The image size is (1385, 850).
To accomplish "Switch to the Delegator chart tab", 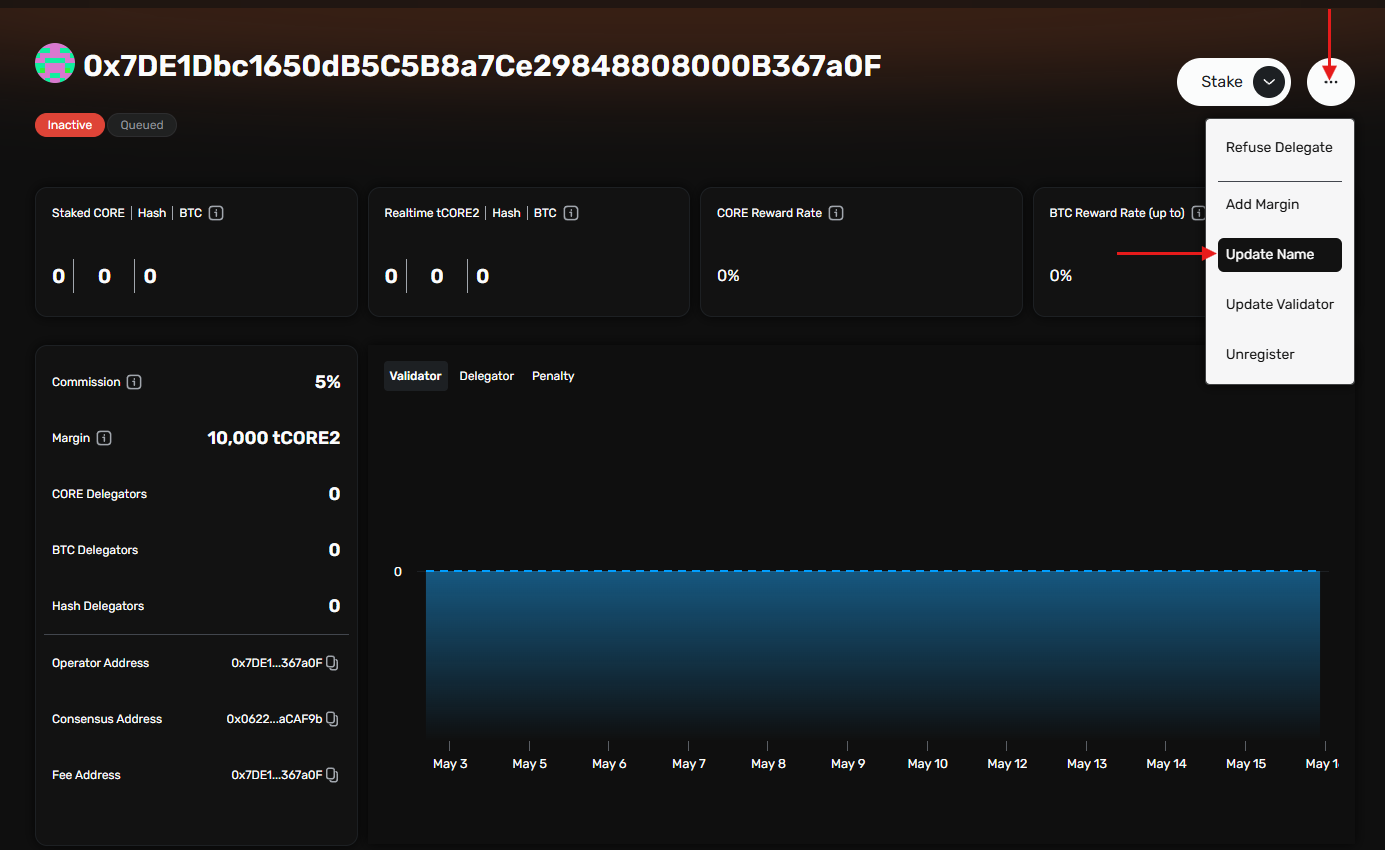I will click(x=486, y=376).
